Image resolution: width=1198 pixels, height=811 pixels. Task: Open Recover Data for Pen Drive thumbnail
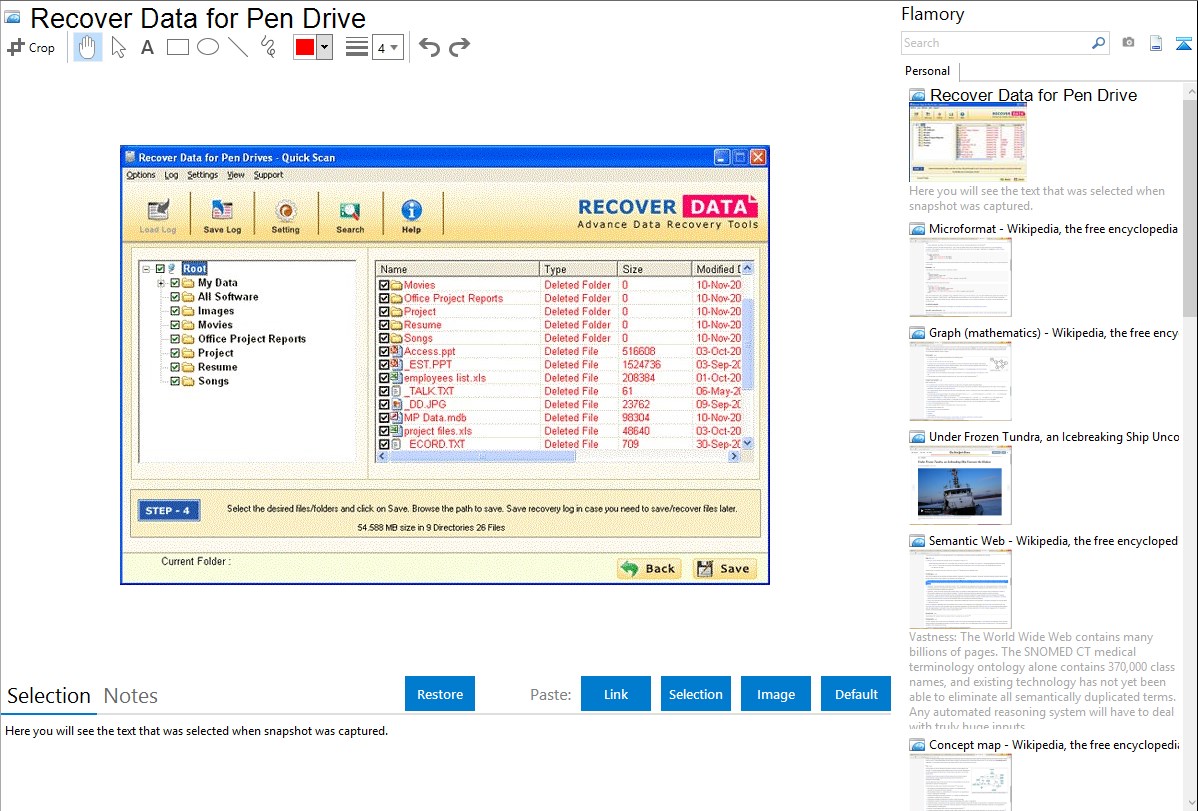(967, 143)
